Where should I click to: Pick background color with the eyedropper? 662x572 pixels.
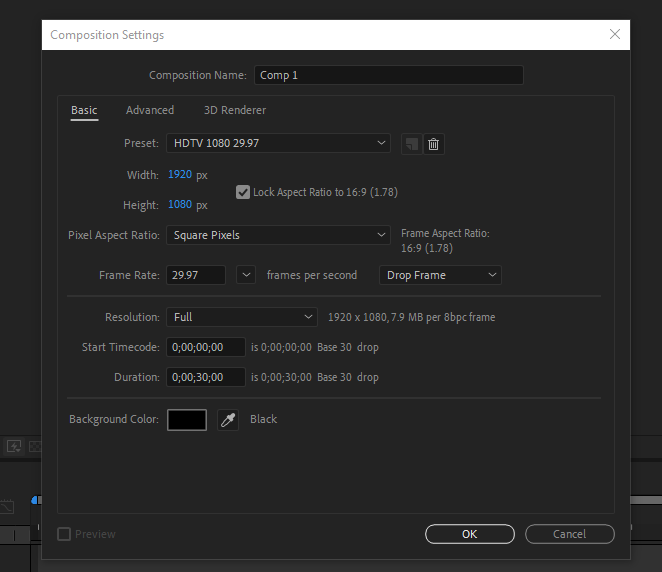tap(228, 420)
